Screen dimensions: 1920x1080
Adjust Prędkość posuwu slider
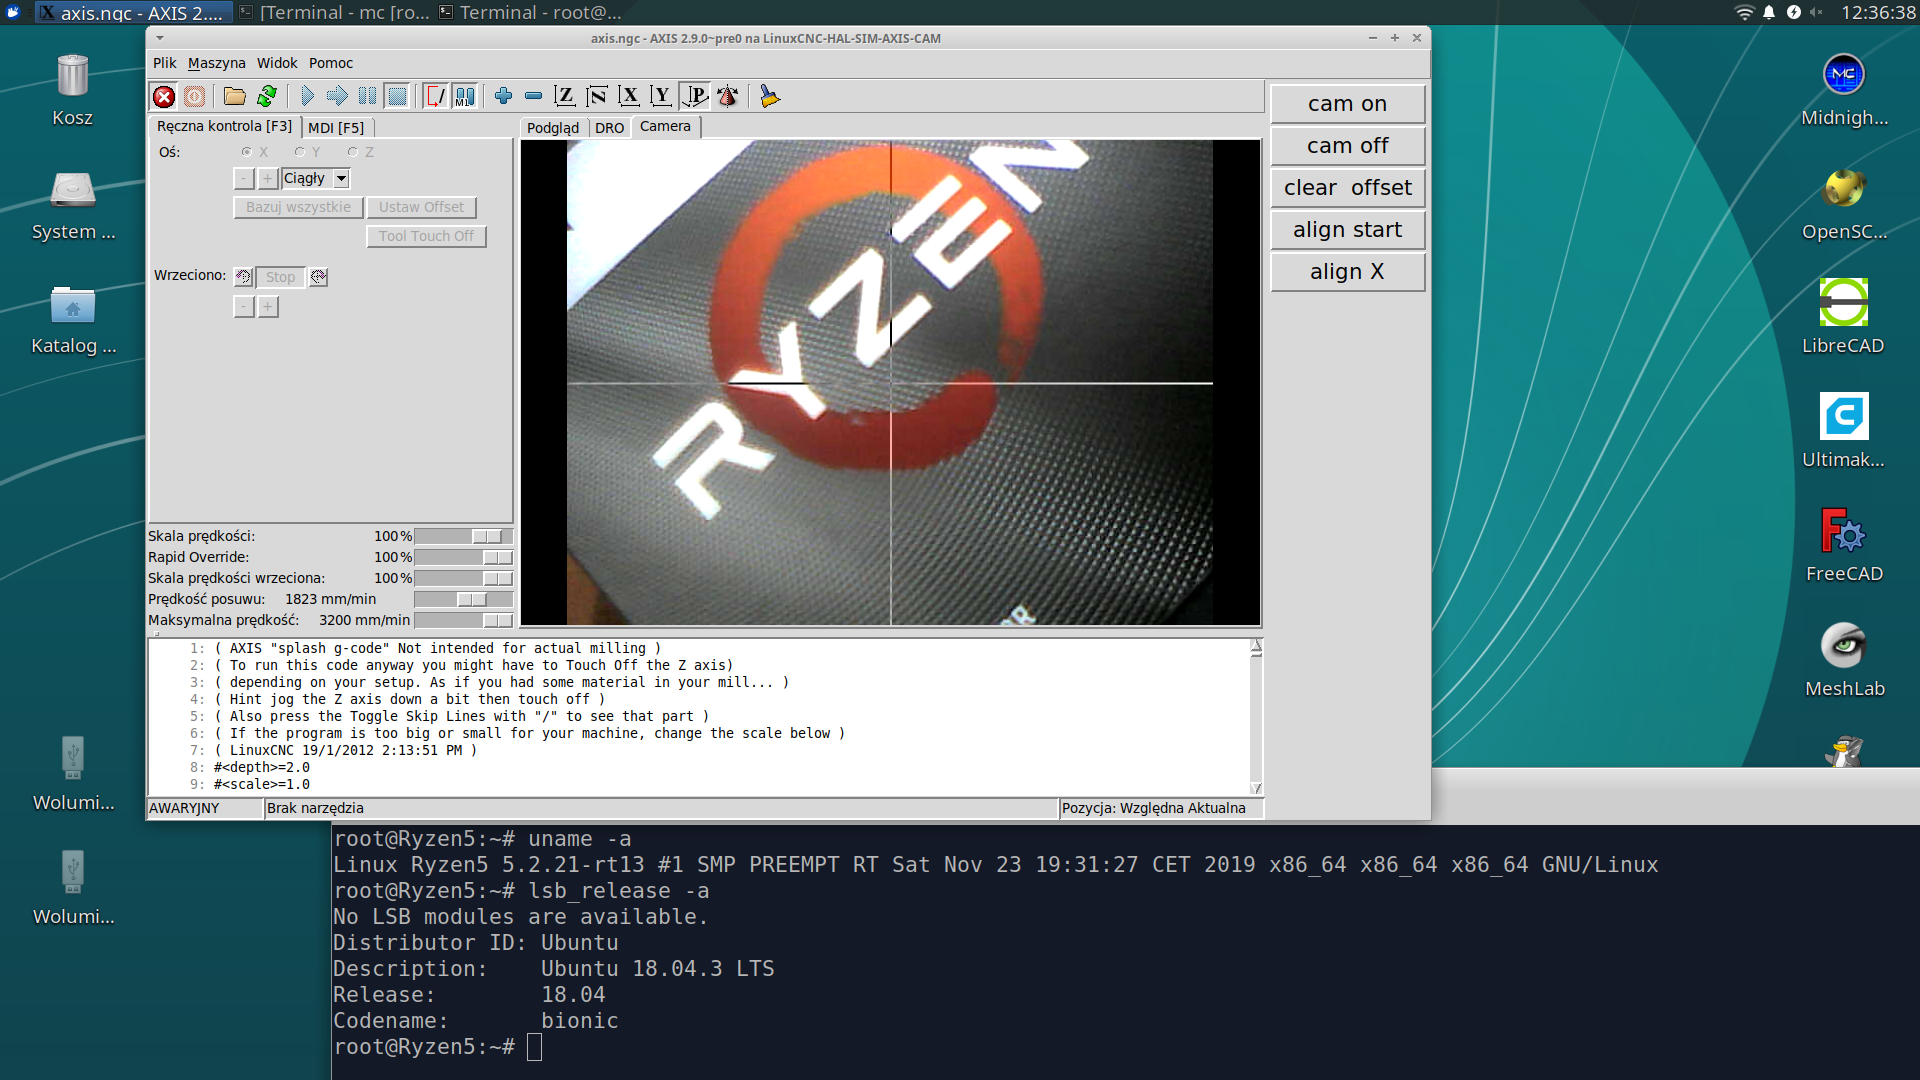point(463,599)
